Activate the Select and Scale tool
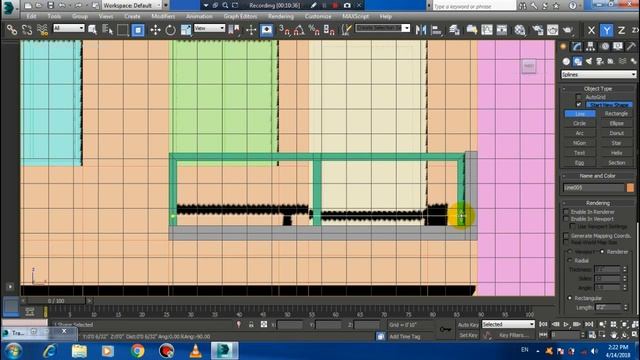The width and height of the screenshot is (640, 360). [186, 30]
